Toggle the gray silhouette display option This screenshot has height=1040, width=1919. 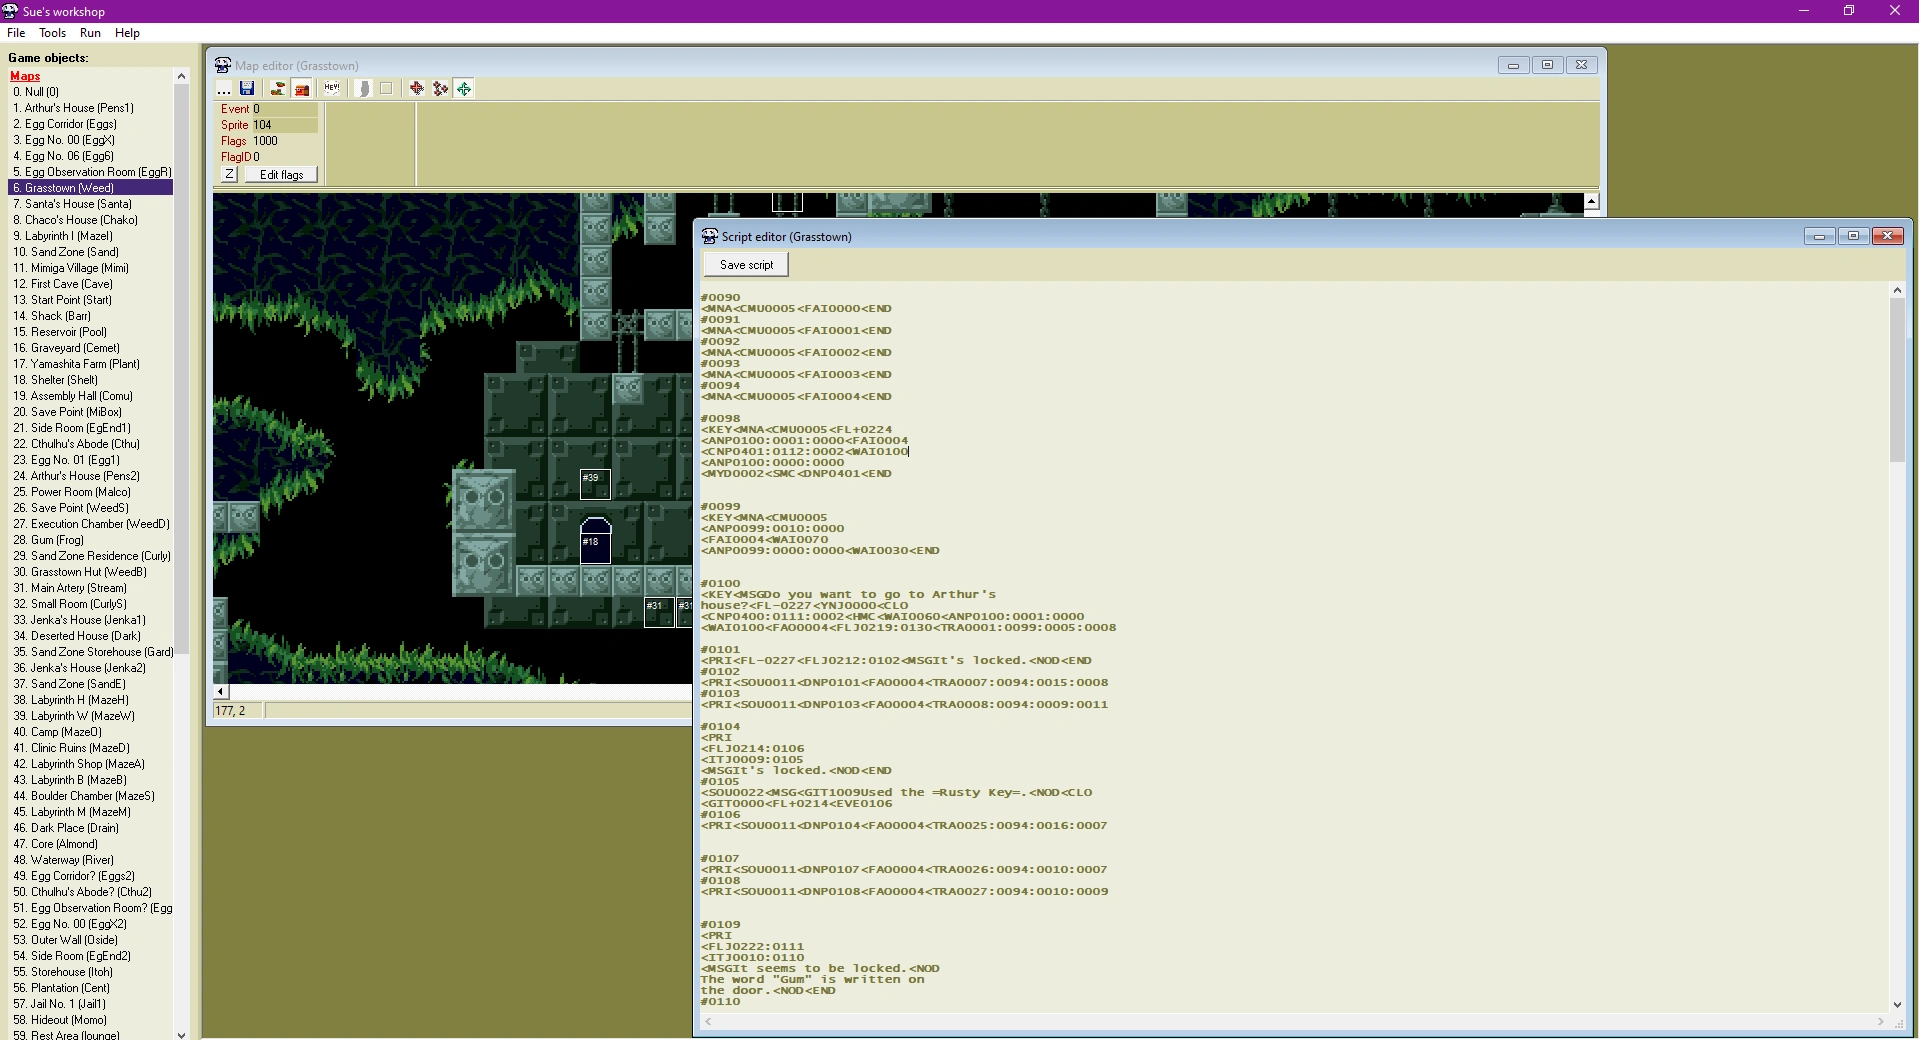[362, 88]
